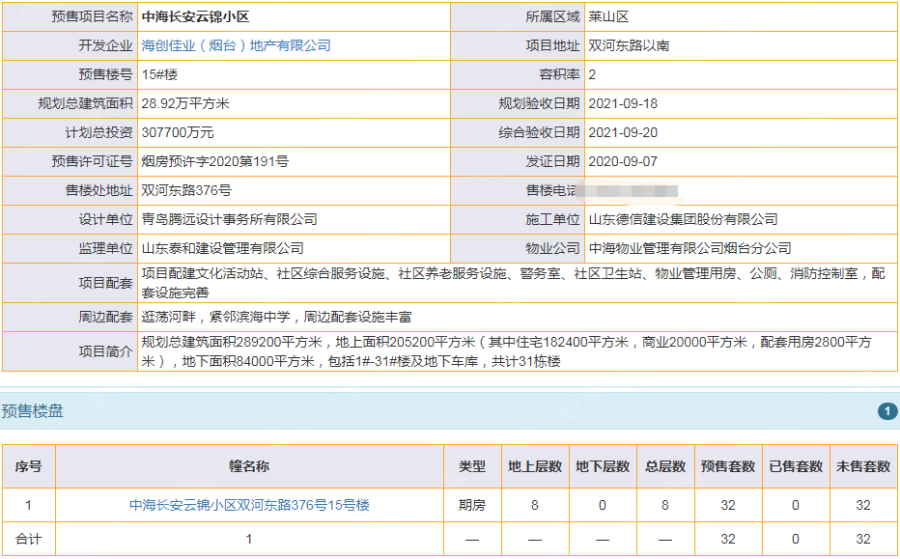Select the 项目简介 field label

pos(106,351)
